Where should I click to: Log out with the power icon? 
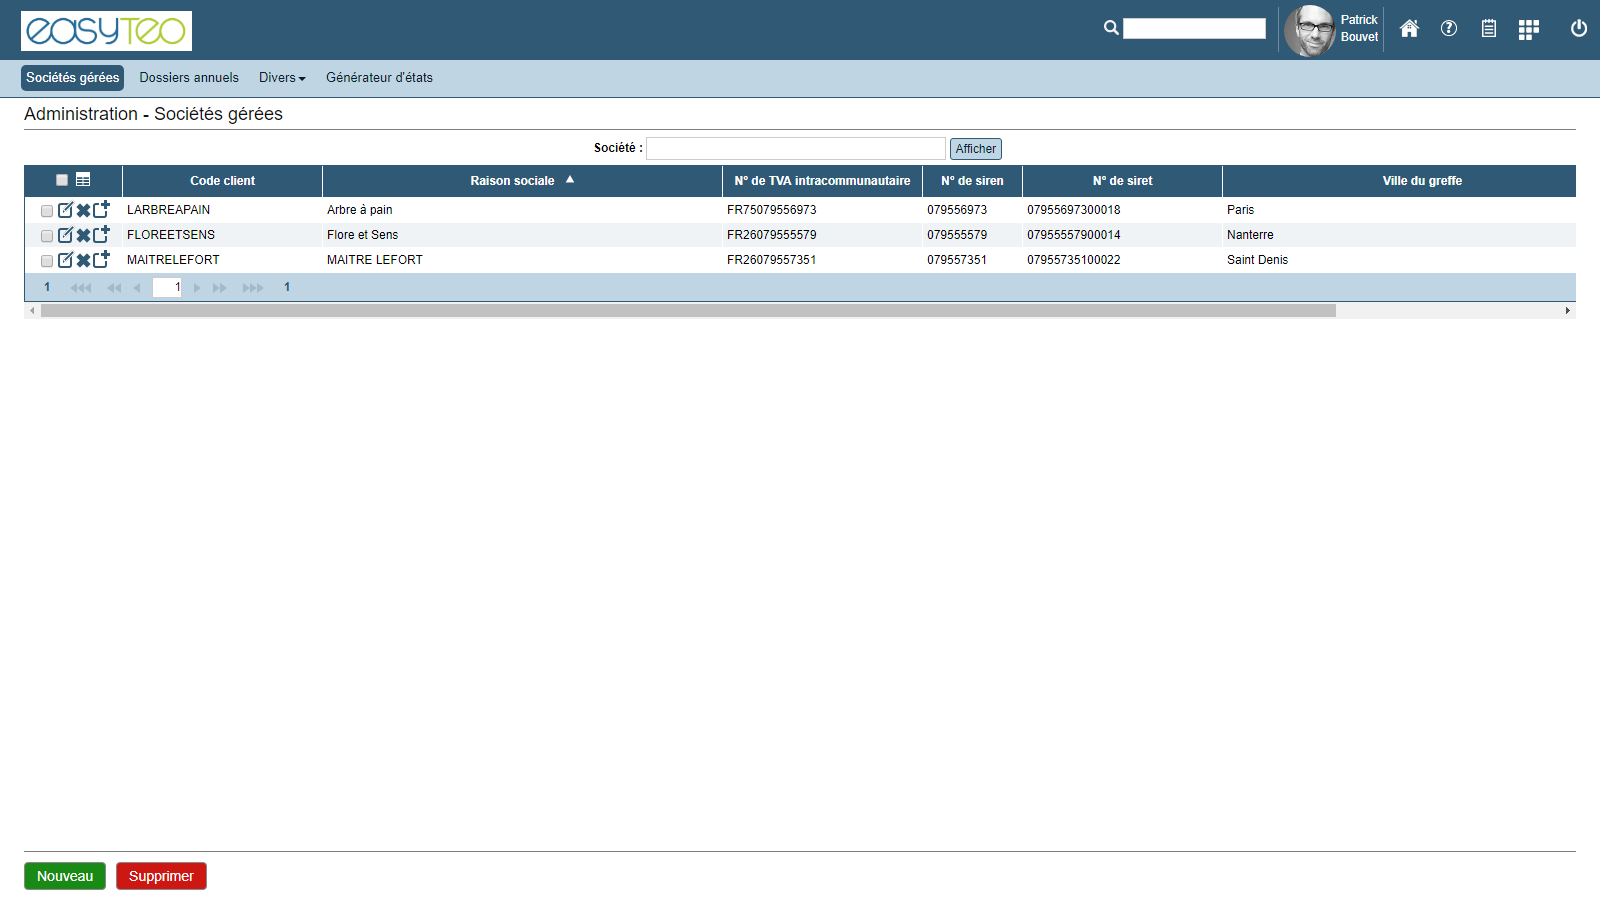click(x=1579, y=29)
